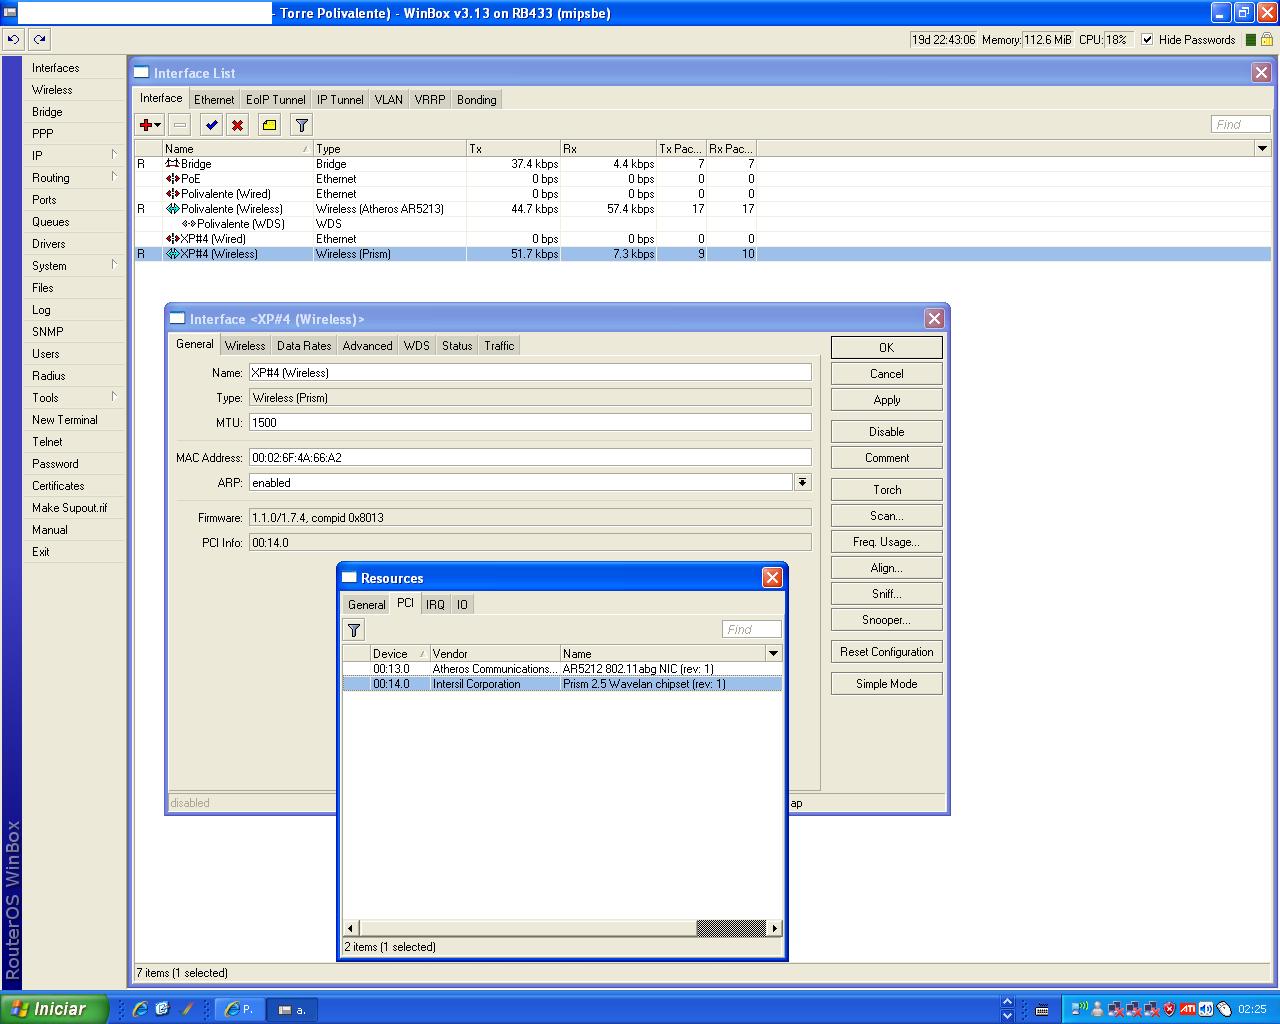1280x1024 pixels.
Task: Click the red plus Add interface button
Action: pyautogui.click(x=146, y=125)
